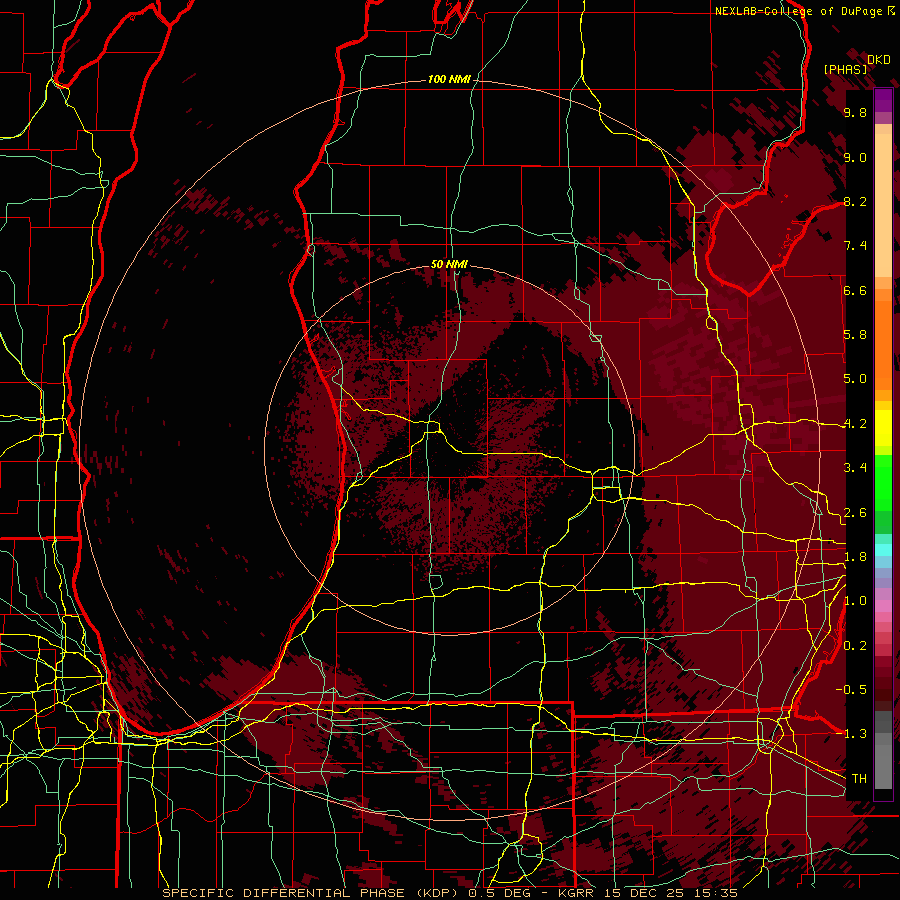Click the orange segment of the color bar

[x=883, y=344]
